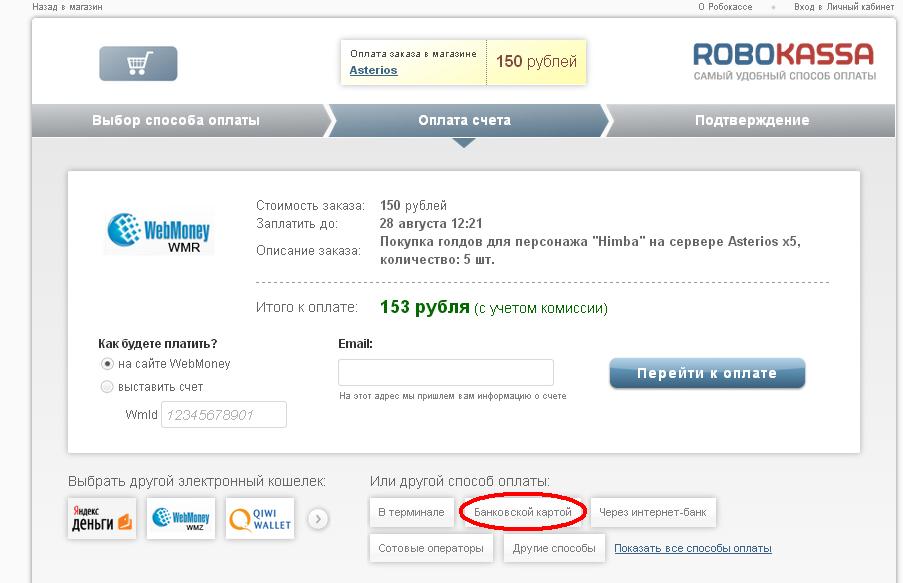This screenshot has width=903, height=583.
Task: Follow the 'Назад в магазин' link
Action: [67, 7]
